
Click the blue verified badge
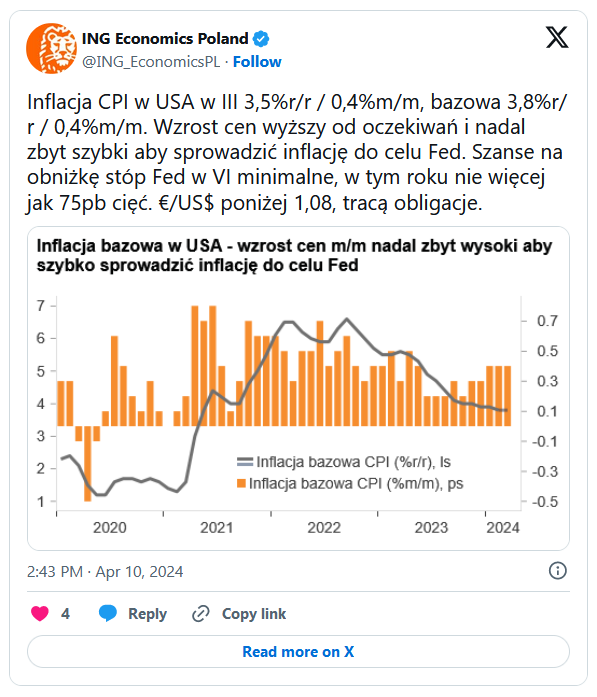(x=261, y=39)
